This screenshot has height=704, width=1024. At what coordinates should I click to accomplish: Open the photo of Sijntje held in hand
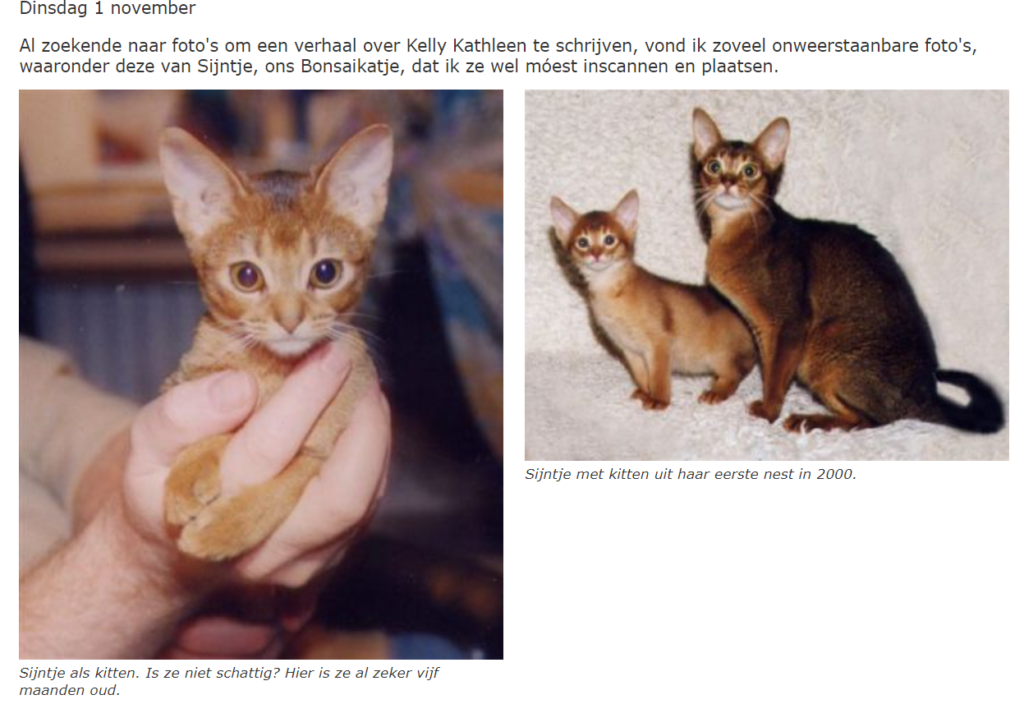pyautogui.click(x=261, y=374)
